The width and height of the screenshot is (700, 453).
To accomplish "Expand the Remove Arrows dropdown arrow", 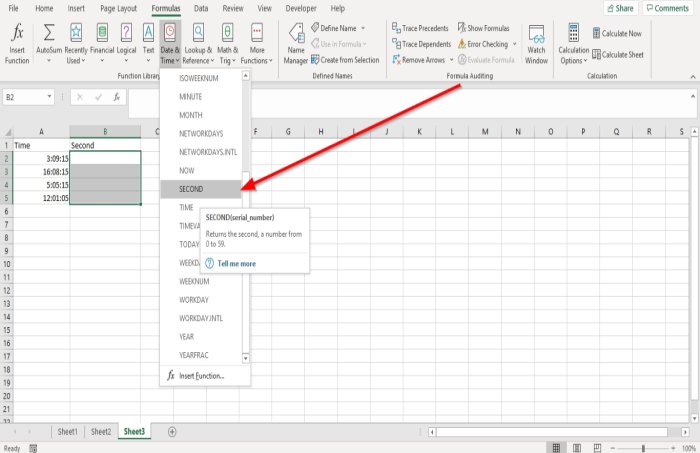I will click(x=451, y=60).
